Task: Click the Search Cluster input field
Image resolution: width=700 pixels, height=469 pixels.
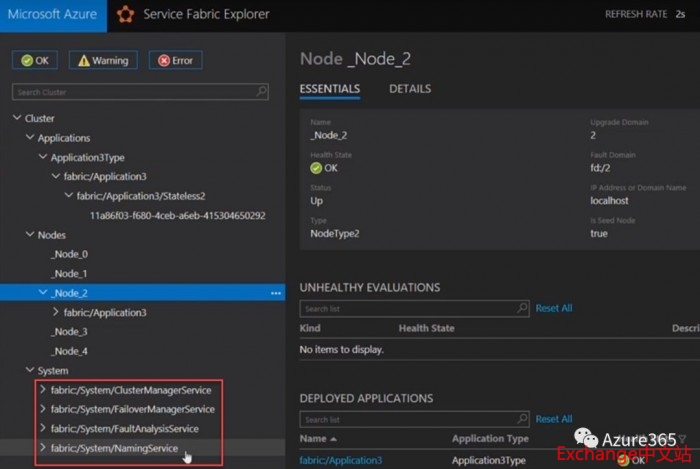Action: 130,92
